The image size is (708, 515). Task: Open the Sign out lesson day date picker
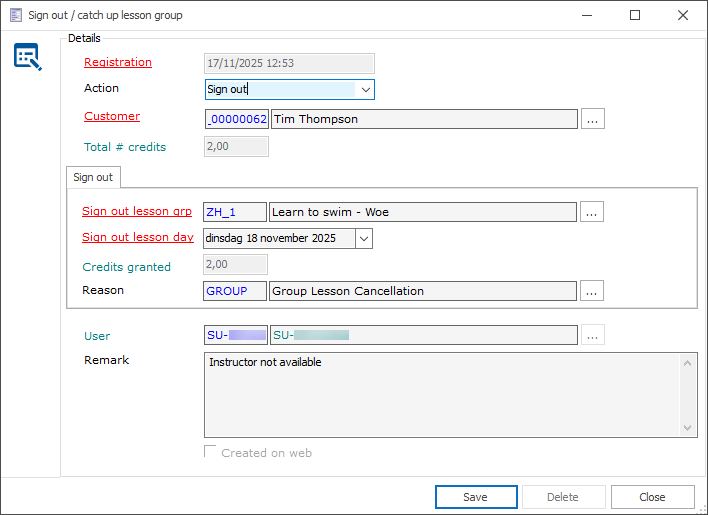[x=364, y=238]
